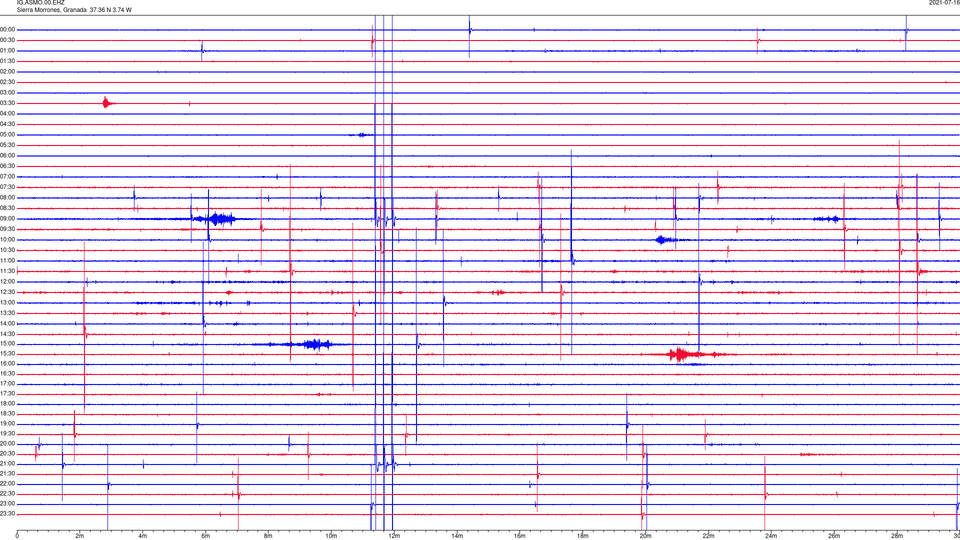The width and height of the screenshot is (960, 540).
Task: Select the 16:00 trace time label
Action: (x=8, y=364)
